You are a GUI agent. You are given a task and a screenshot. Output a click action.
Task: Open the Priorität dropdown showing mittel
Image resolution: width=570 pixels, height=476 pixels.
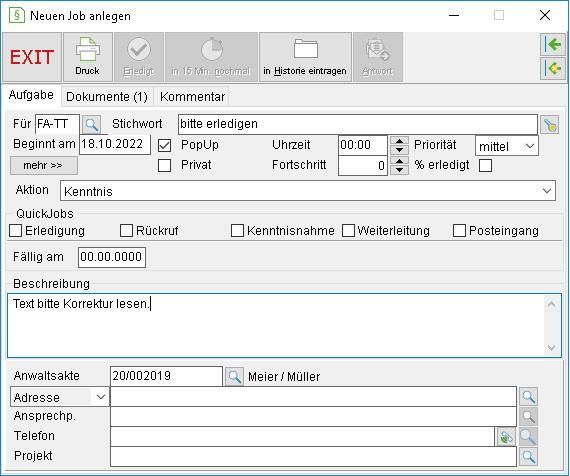(507, 146)
